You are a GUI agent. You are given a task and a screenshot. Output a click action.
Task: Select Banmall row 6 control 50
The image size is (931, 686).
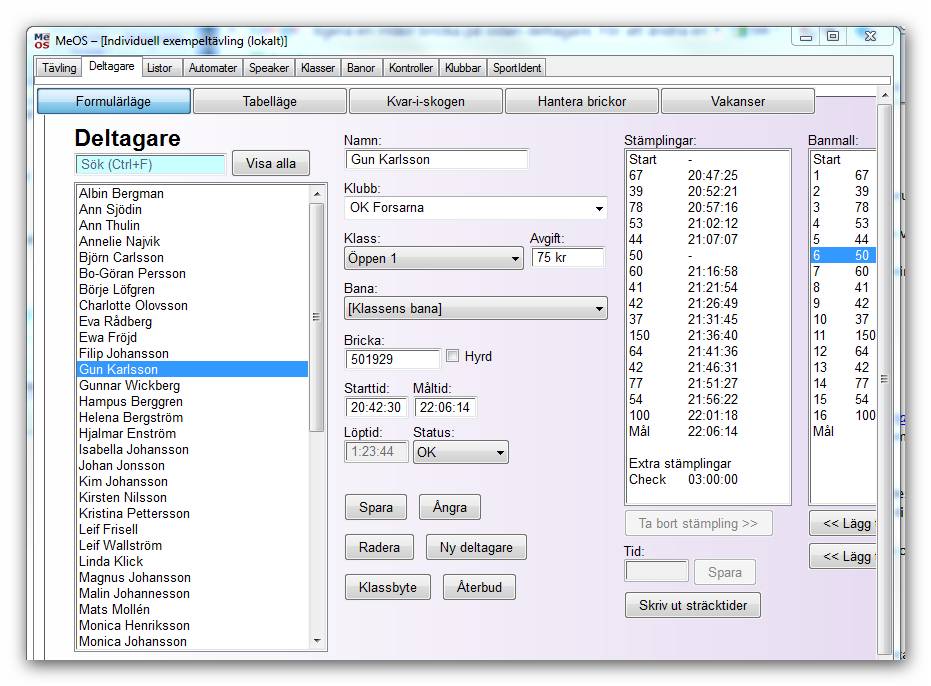[843, 256]
